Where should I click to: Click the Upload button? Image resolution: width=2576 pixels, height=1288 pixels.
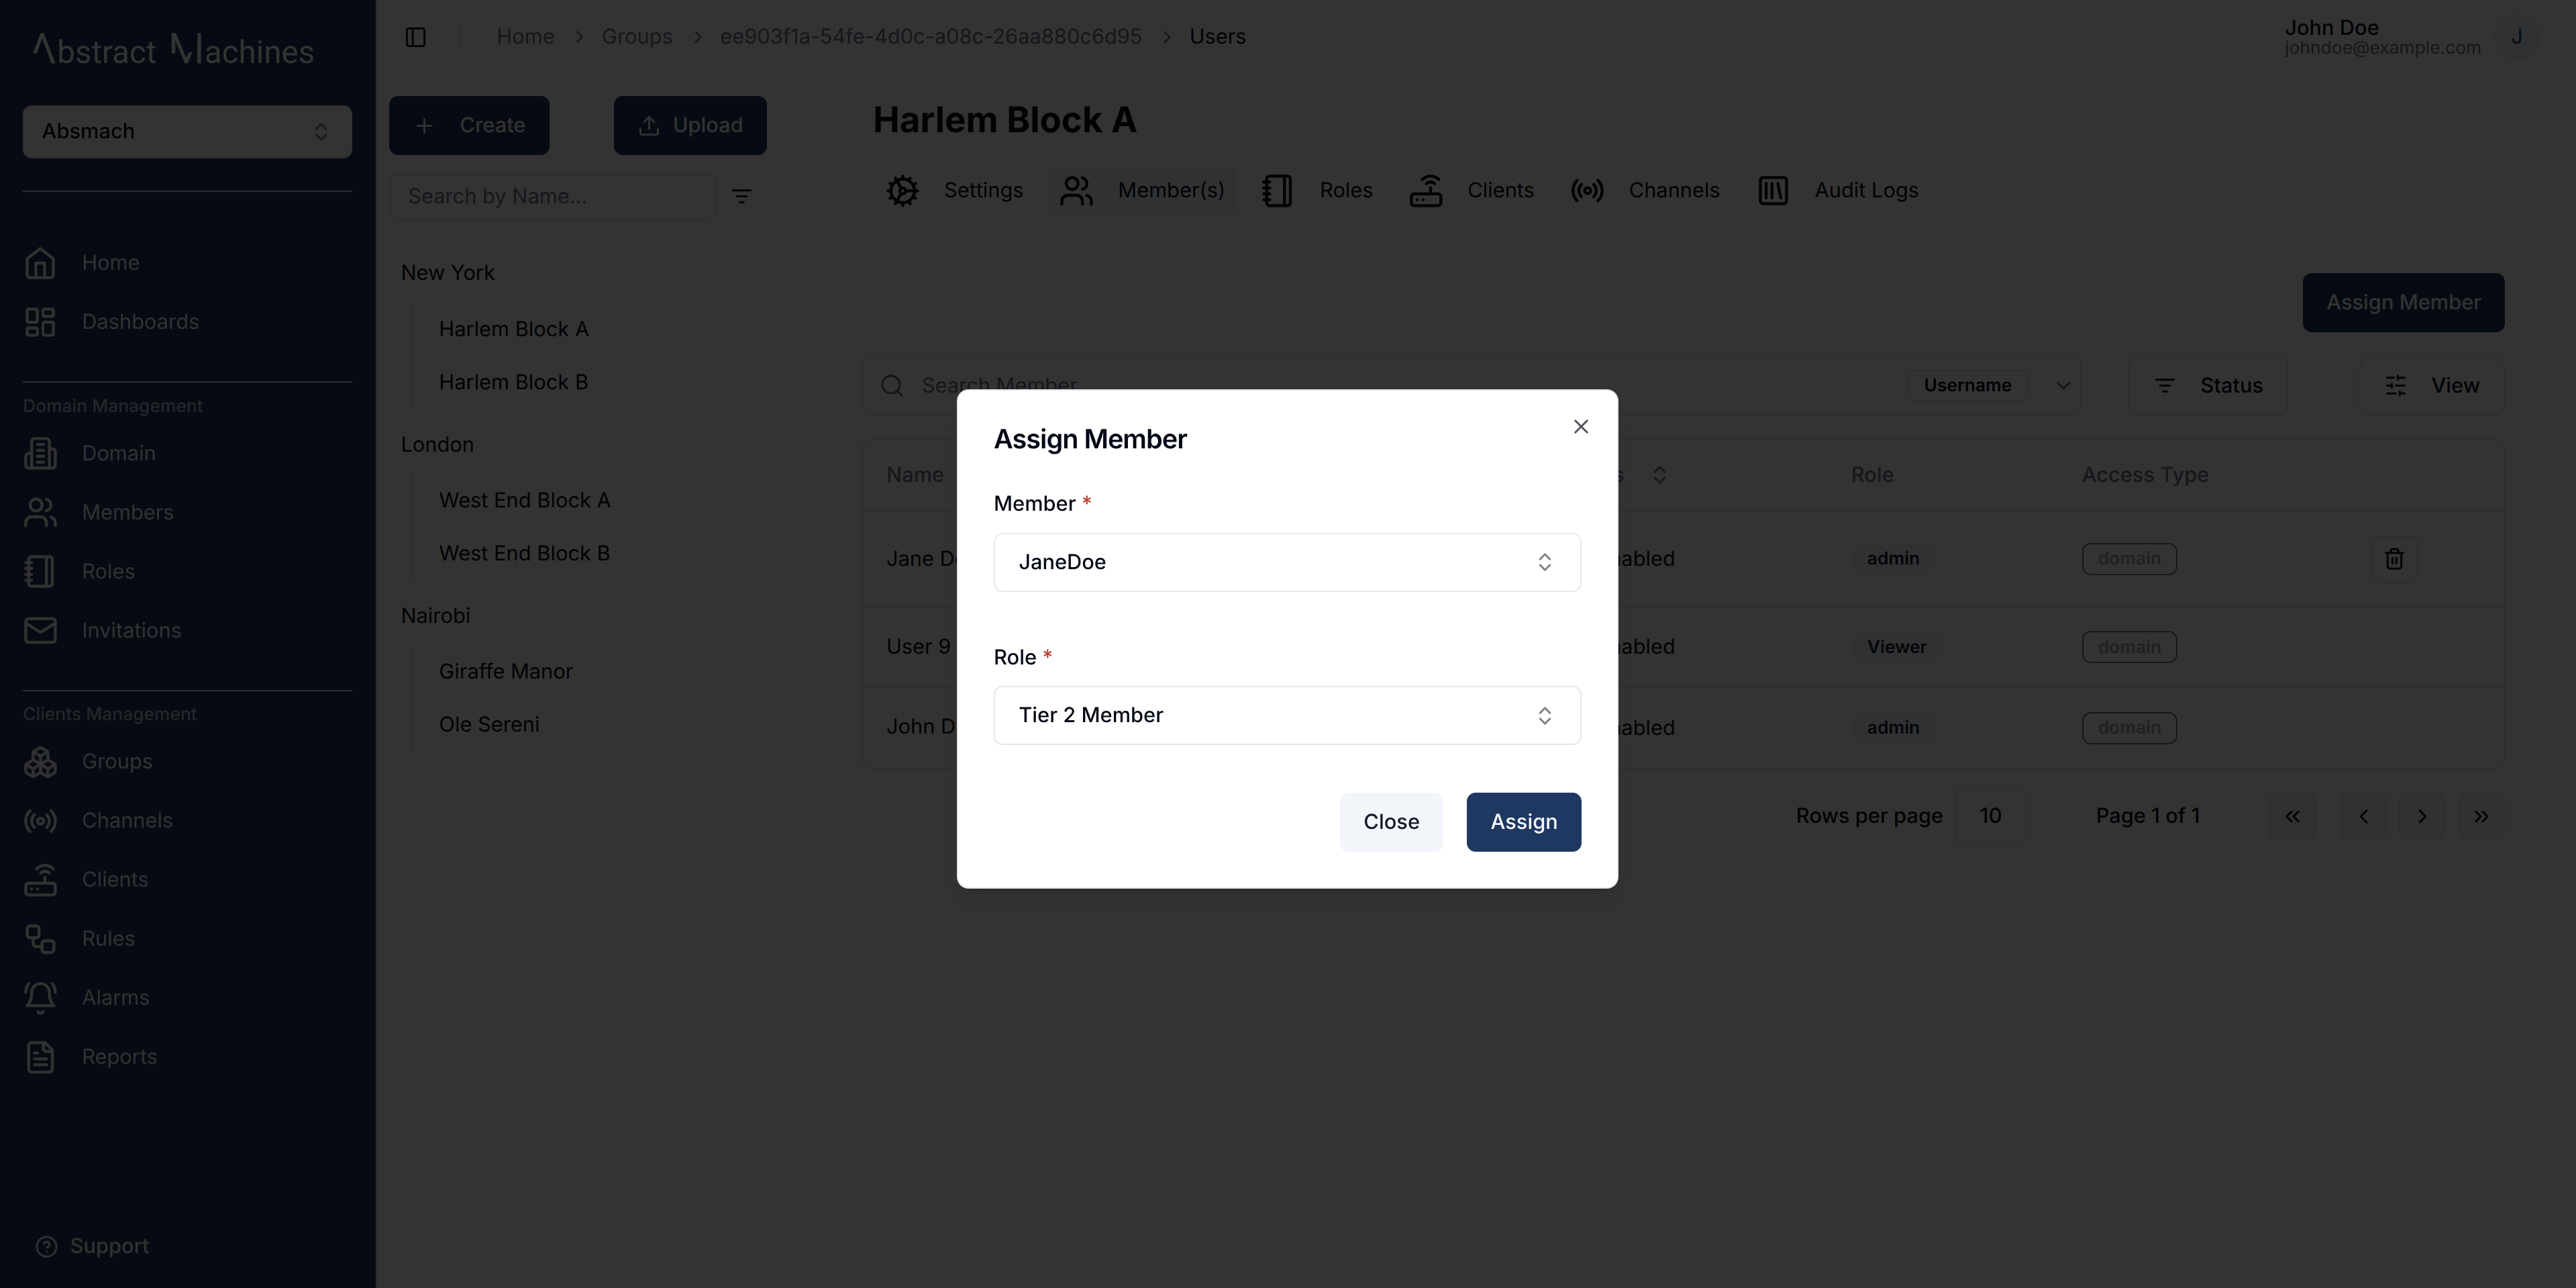(x=690, y=126)
